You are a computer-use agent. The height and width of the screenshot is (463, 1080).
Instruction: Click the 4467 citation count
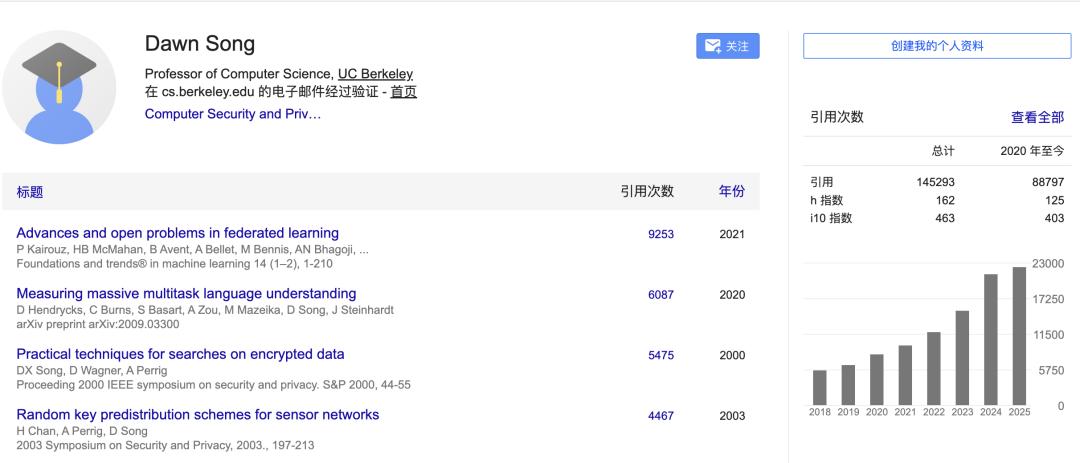pyautogui.click(x=661, y=415)
